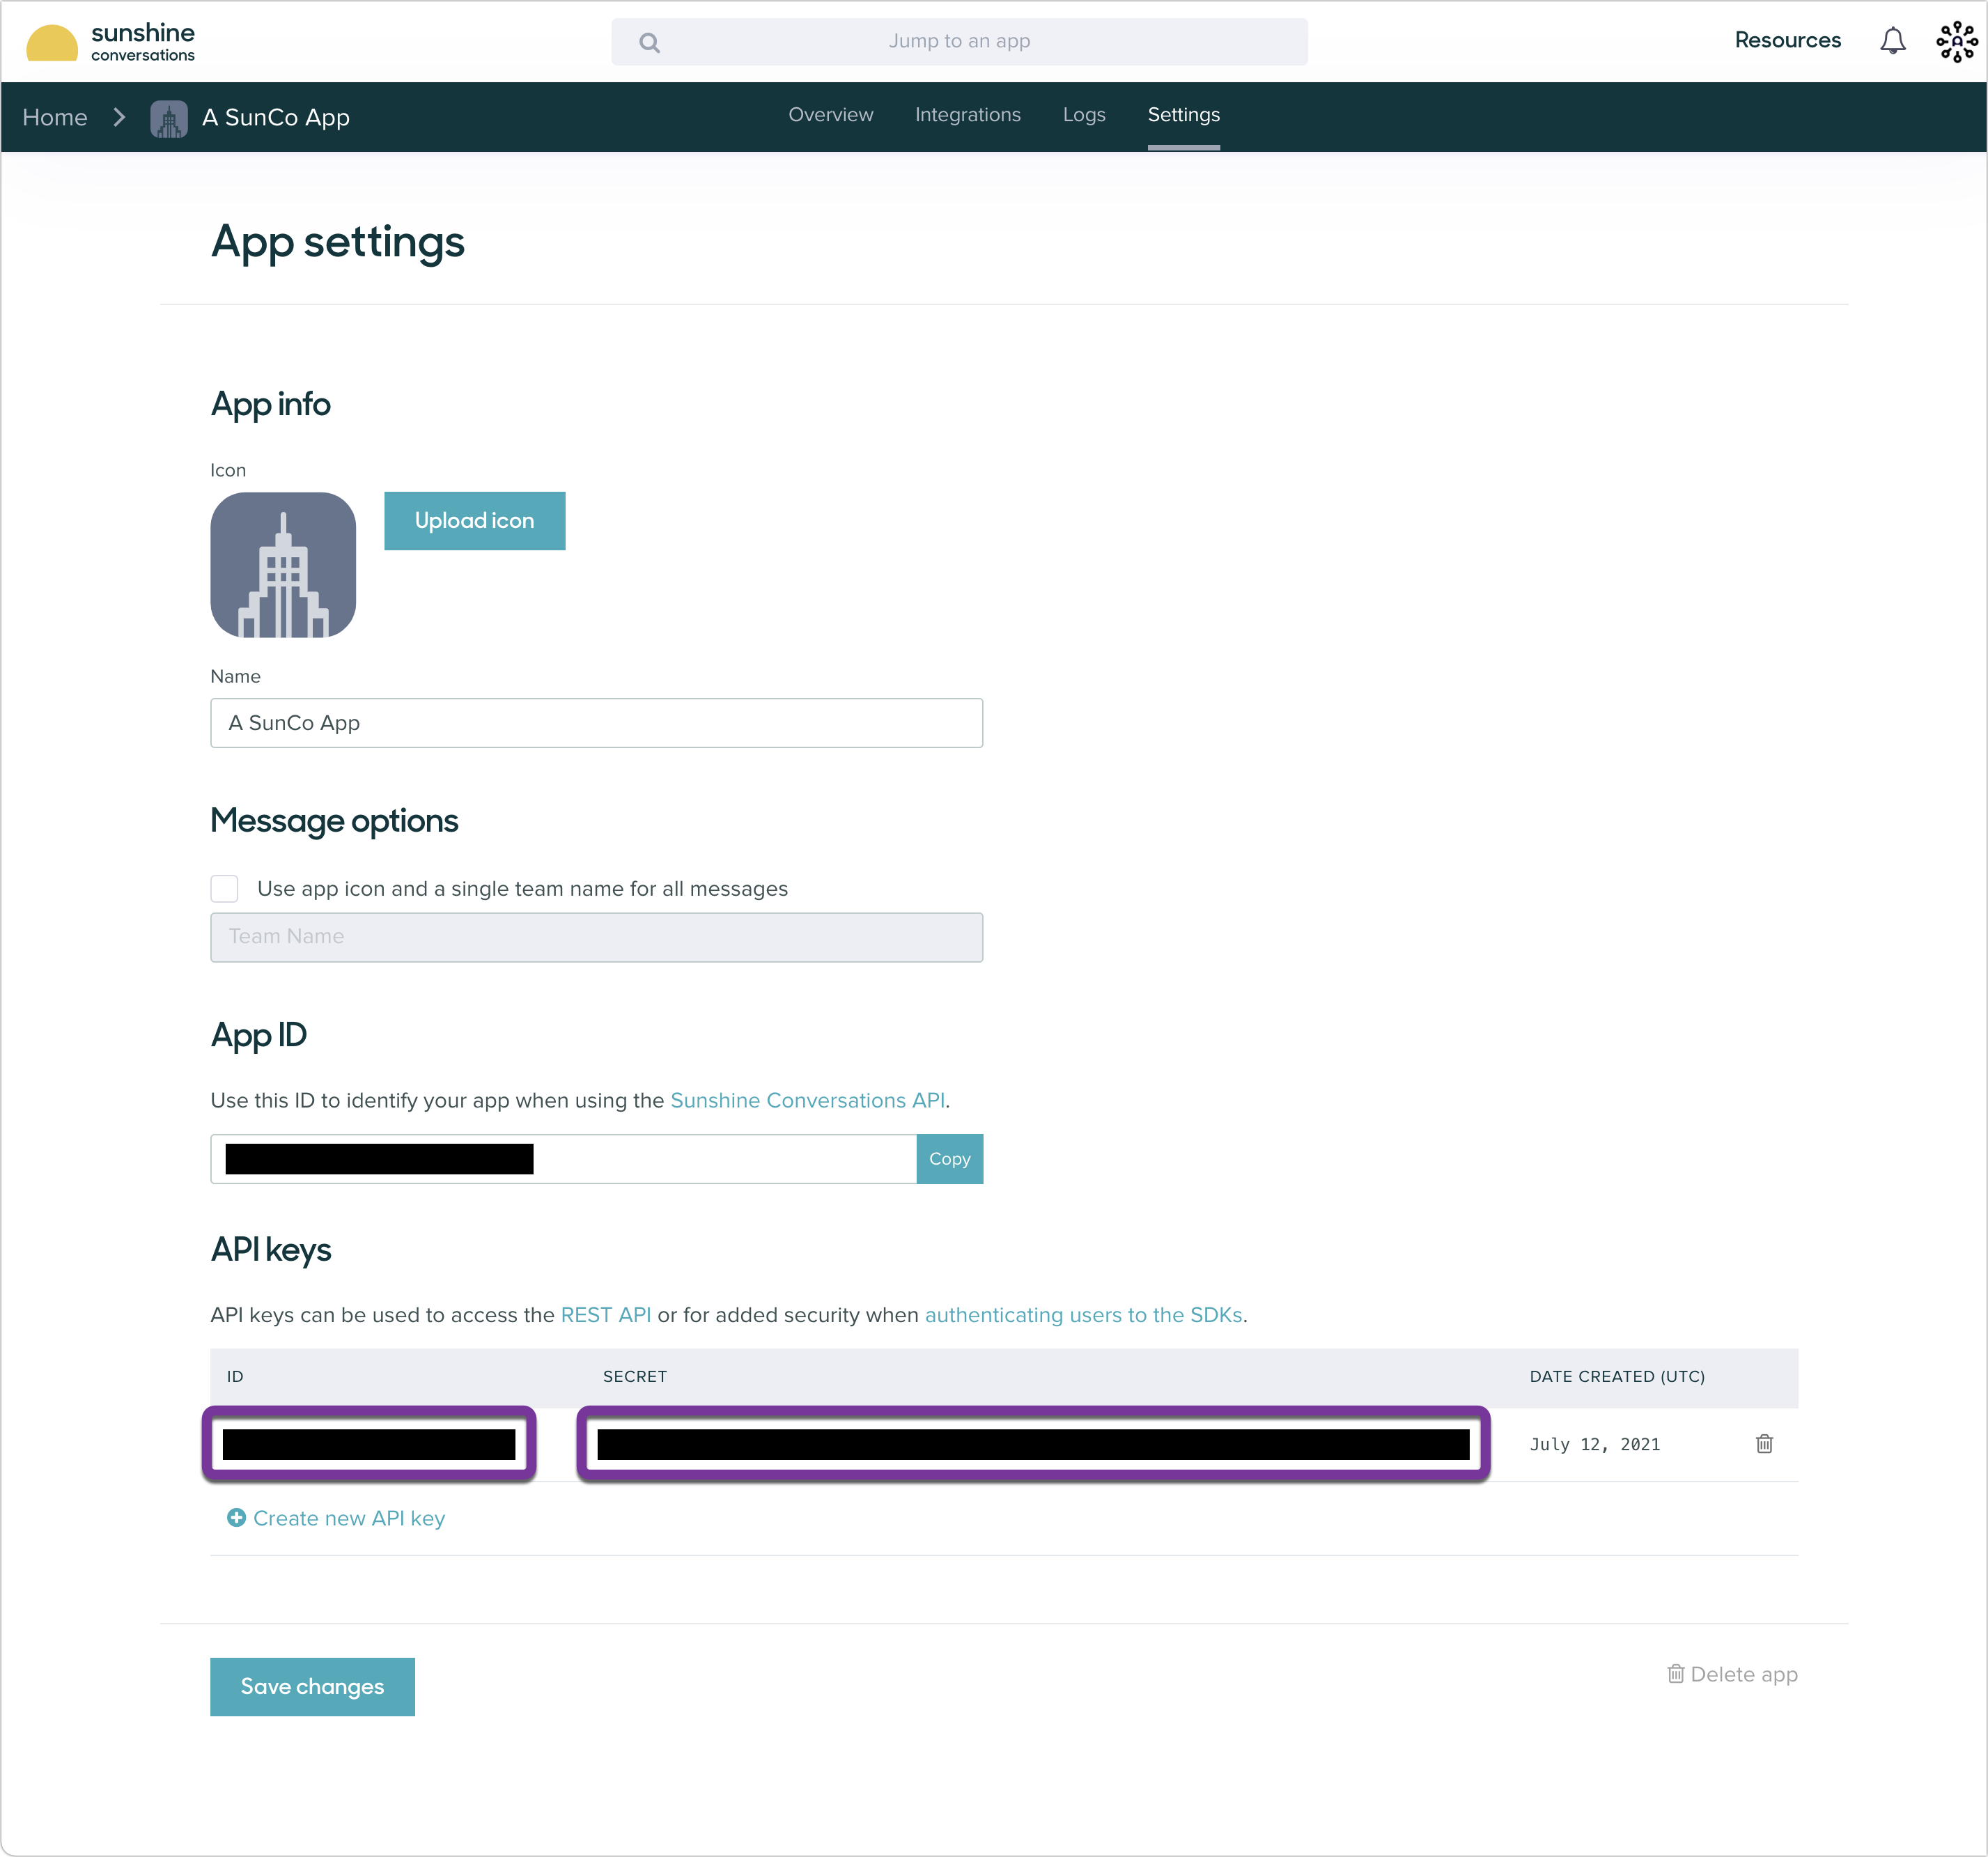Enable the single team name checkbox
The image size is (1988, 1857).
pos(224,888)
